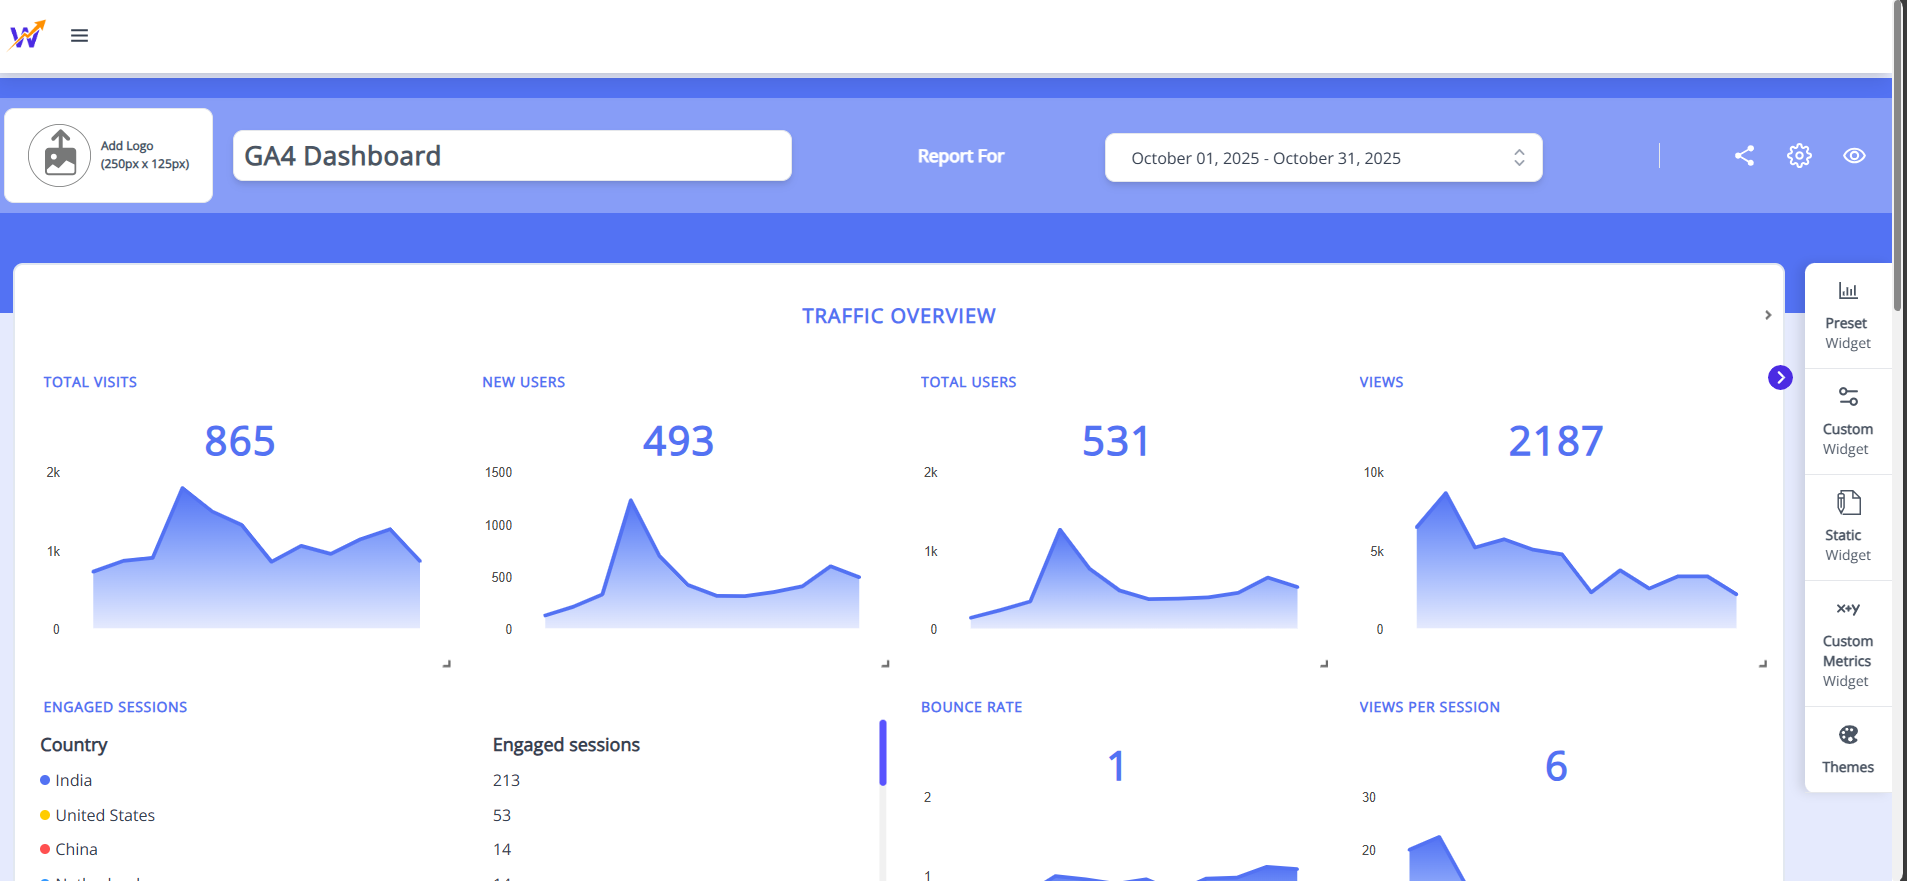Click the India country row
Image resolution: width=1907 pixels, height=881 pixels.
click(x=74, y=780)
